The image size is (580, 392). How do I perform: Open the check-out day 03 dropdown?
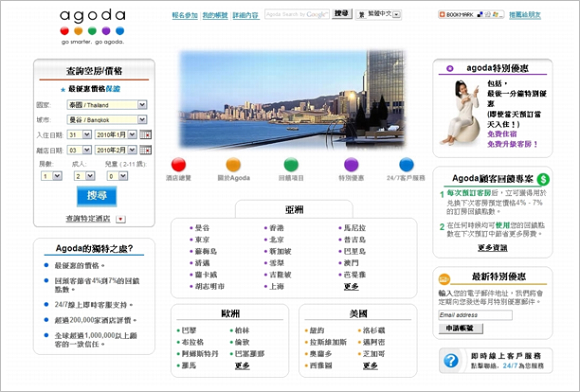(79, 150)
